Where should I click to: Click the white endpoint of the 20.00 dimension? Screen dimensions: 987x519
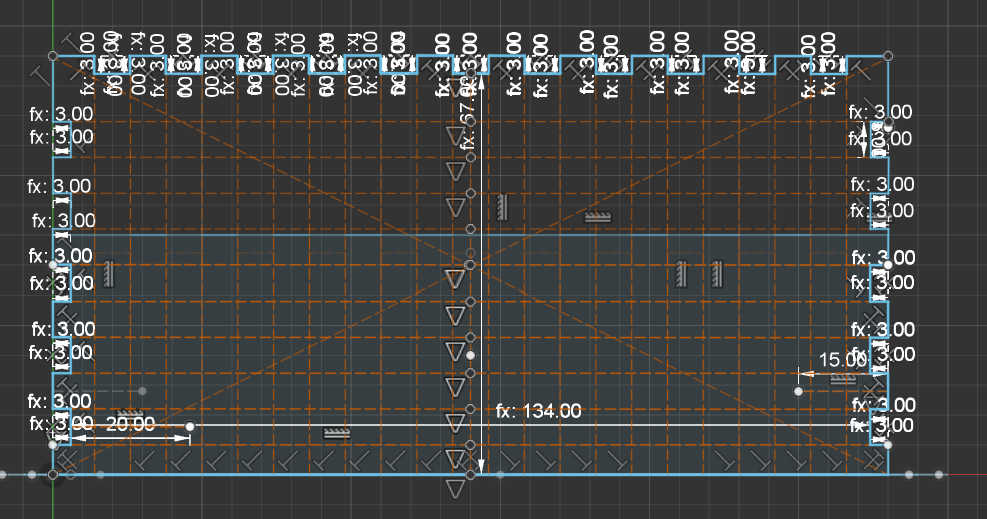point(190,427)
